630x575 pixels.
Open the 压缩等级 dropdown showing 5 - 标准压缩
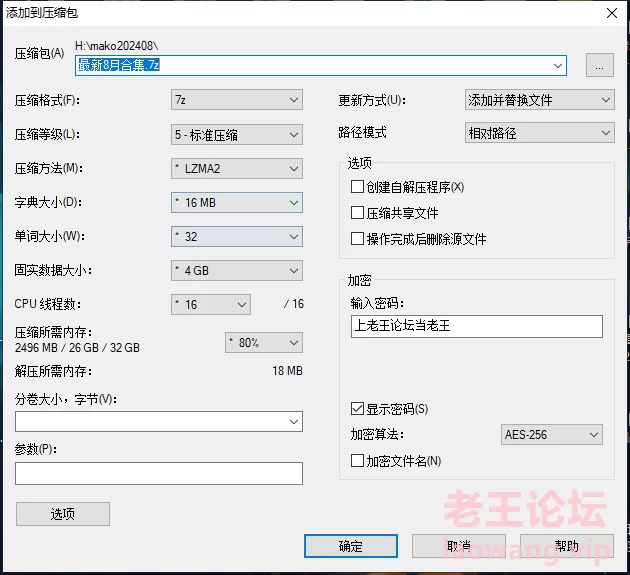coord(237,135)
